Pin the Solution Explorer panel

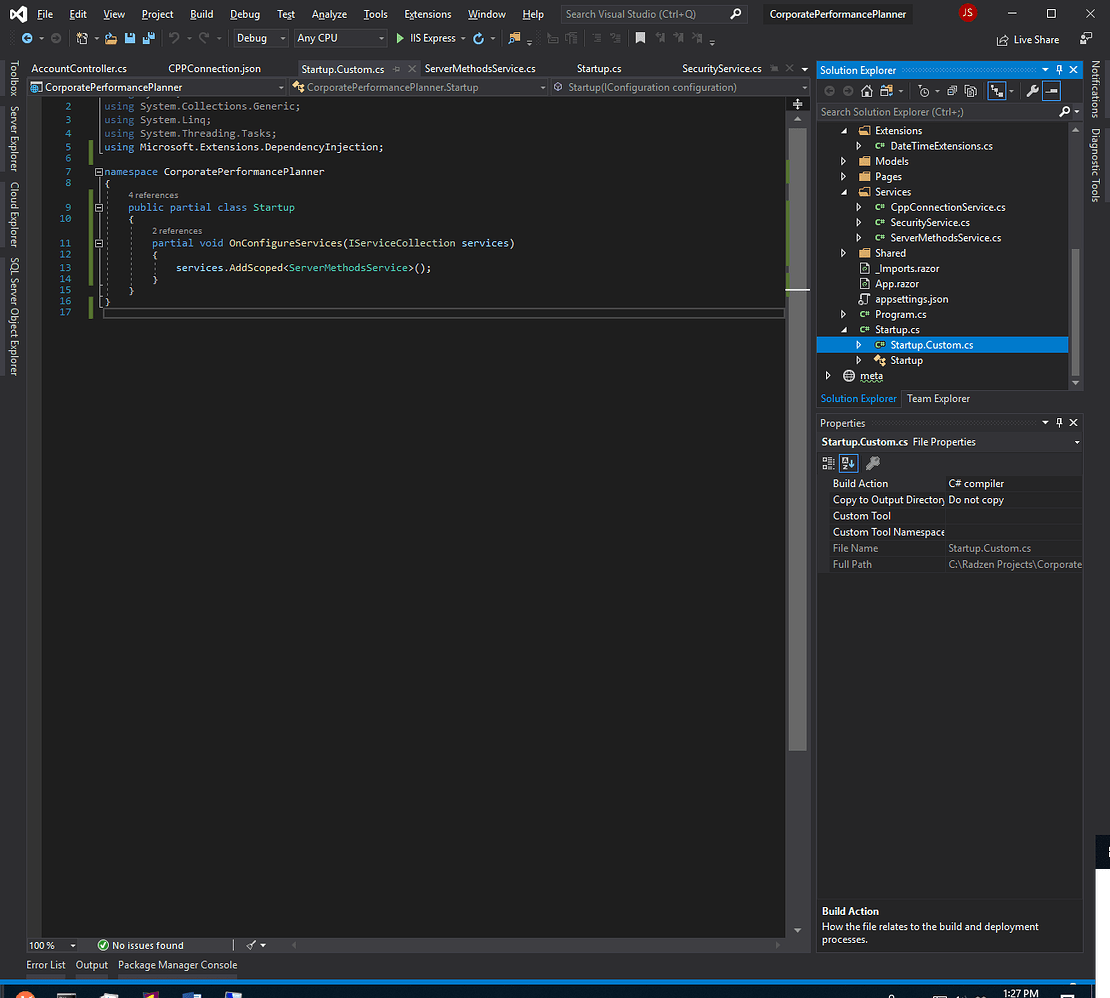(1059, 69)
